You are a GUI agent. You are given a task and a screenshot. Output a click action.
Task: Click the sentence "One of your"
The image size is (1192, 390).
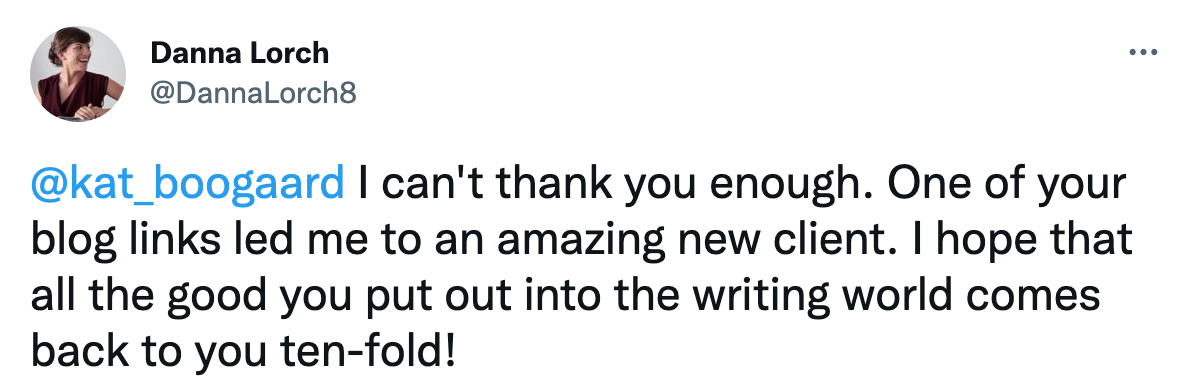[964, 186]
